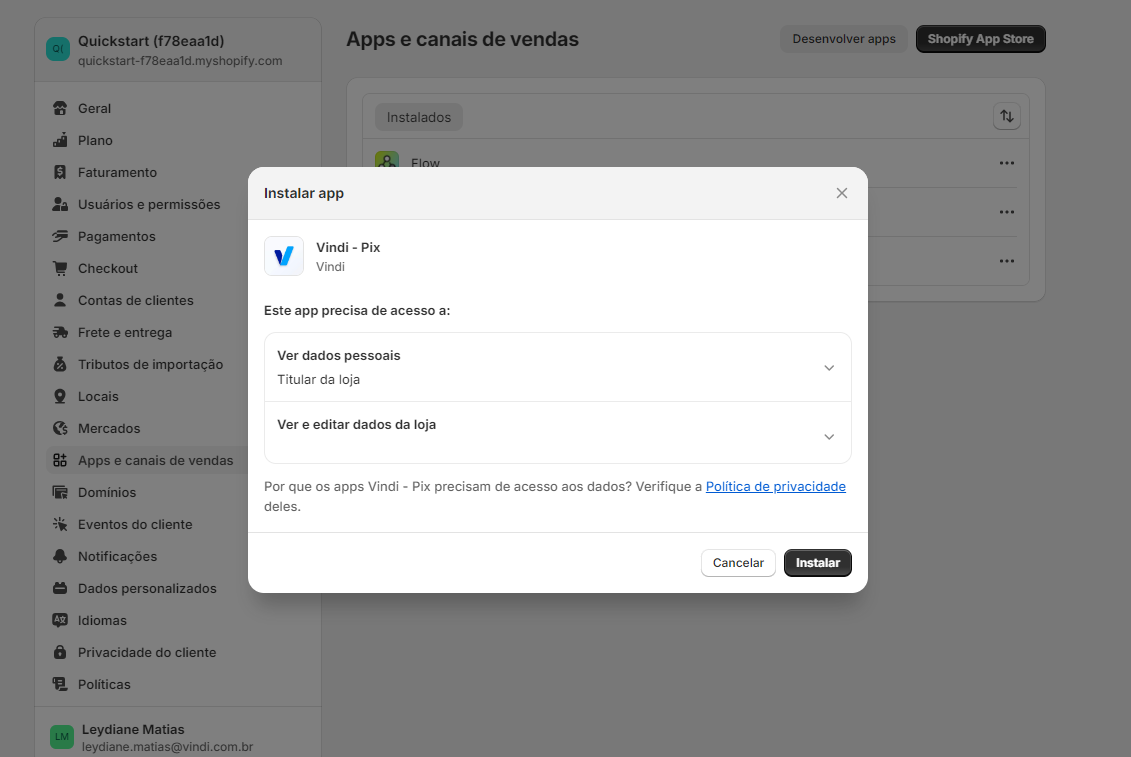Open the Plano settings page
This screenshot has height=757, width=1131.
pos(95,140)
